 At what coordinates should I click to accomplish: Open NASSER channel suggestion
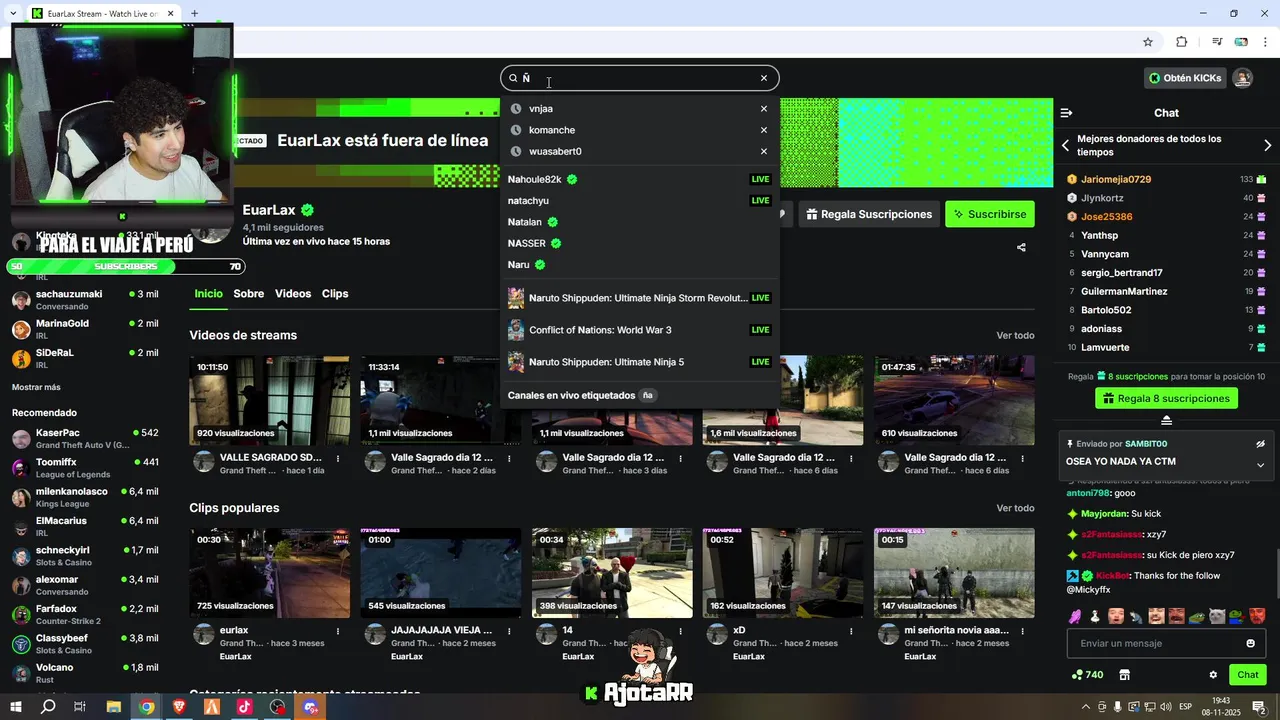click(640, 243)
